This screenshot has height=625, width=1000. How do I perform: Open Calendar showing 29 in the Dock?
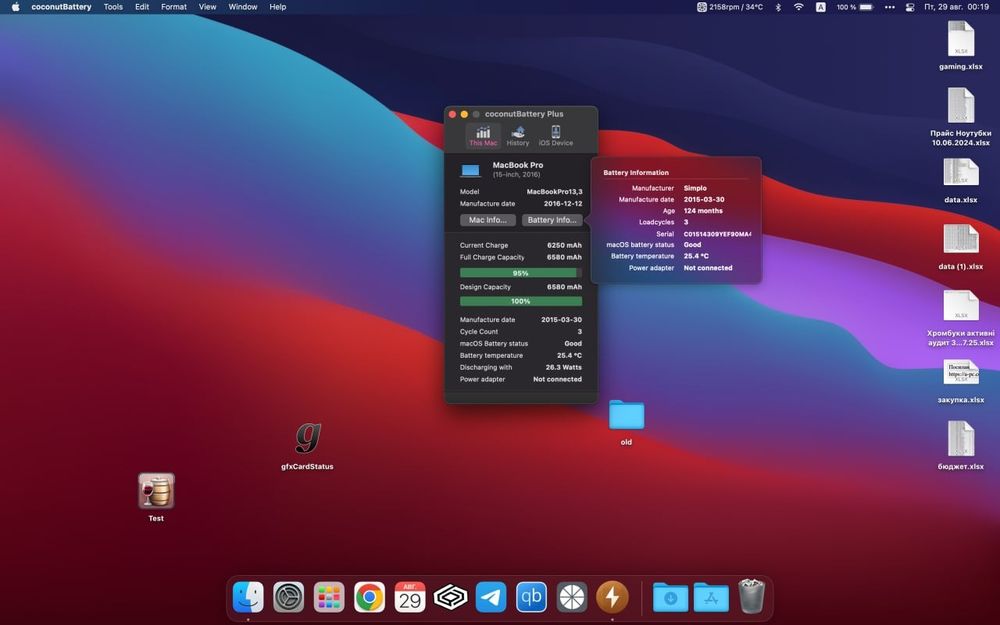point(410,598)
